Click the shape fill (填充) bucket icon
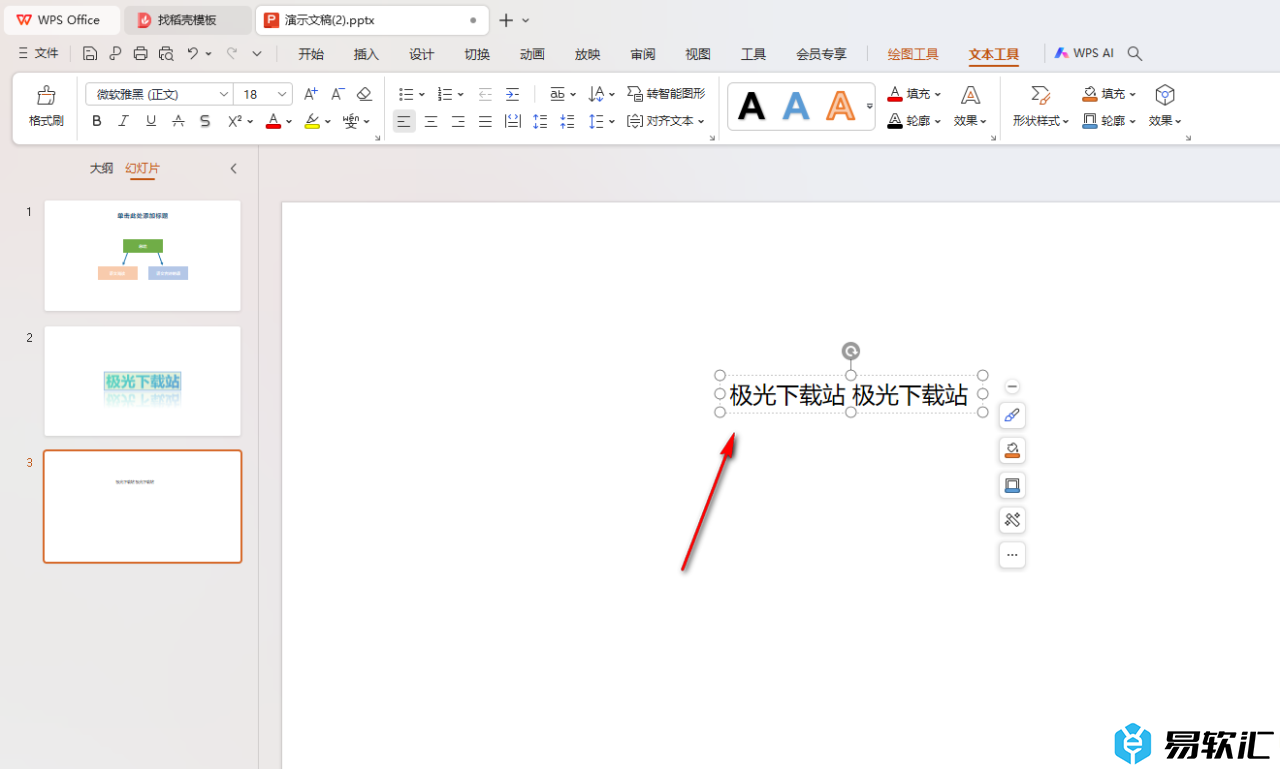The width and height of the screenshot is (1280, 769). pos(1090,94)
